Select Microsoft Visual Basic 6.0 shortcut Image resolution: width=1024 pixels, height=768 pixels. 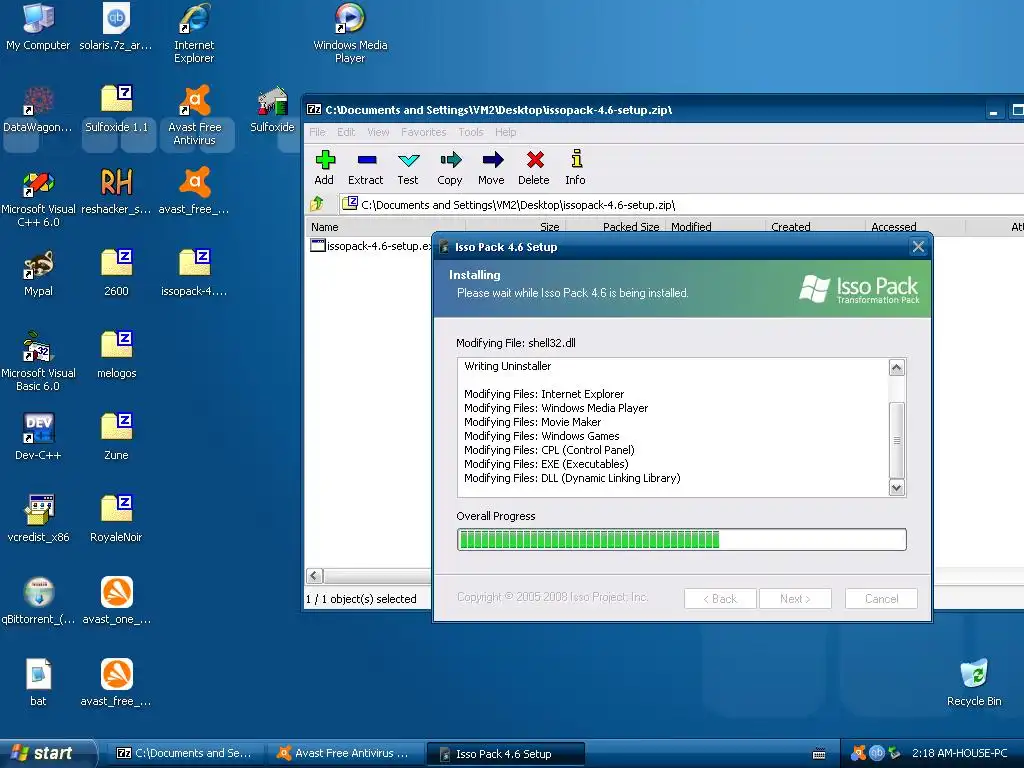pos(38,362)
